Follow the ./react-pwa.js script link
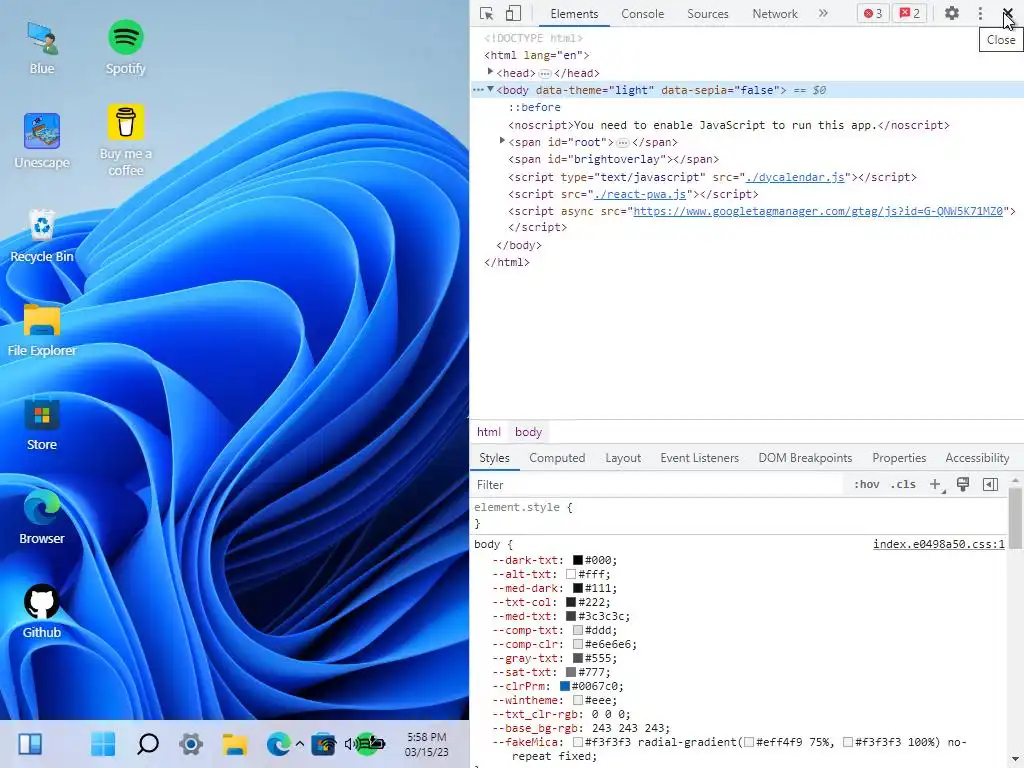 pos(640,194)
